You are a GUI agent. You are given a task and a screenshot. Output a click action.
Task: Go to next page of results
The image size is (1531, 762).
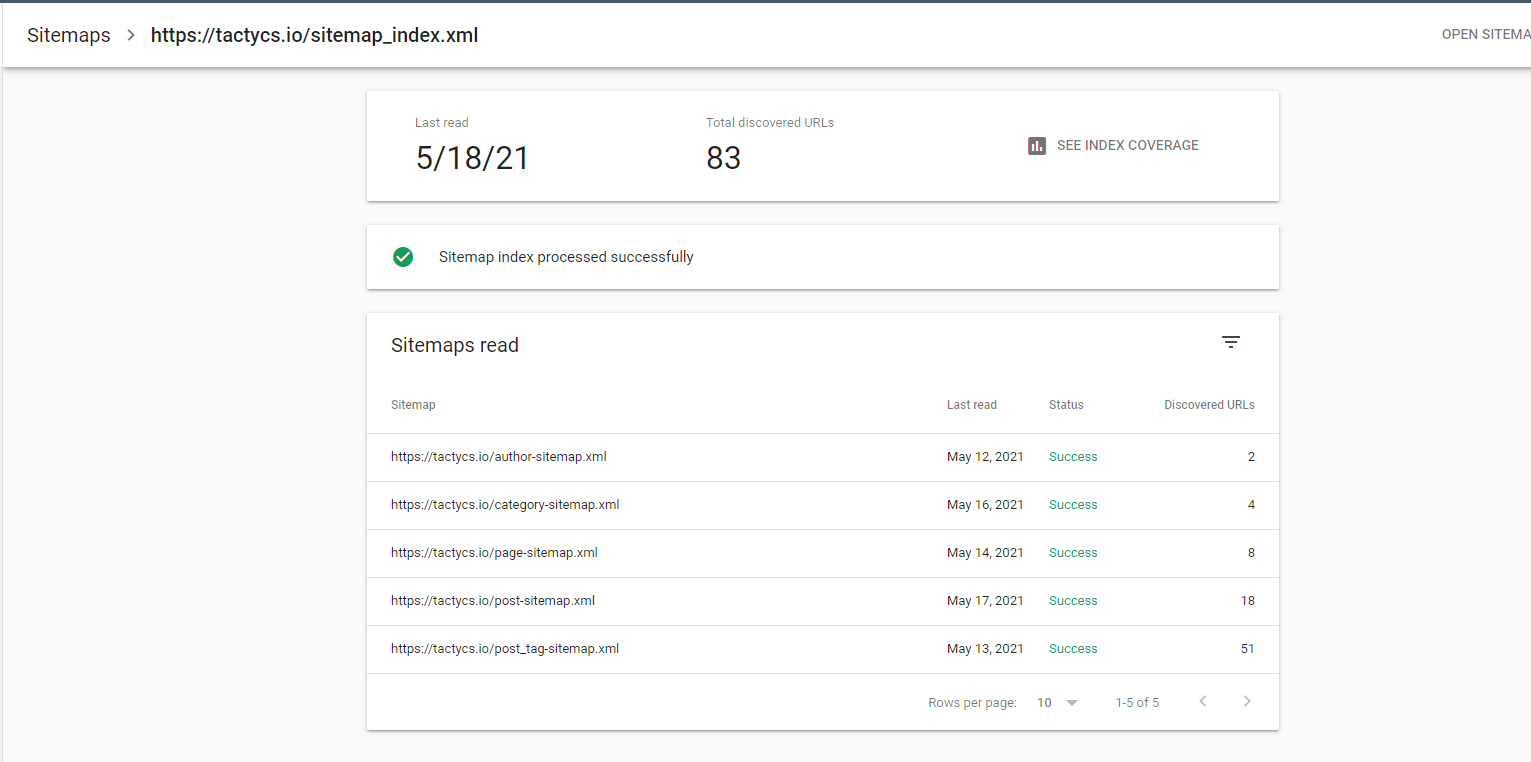(1247, 702)
